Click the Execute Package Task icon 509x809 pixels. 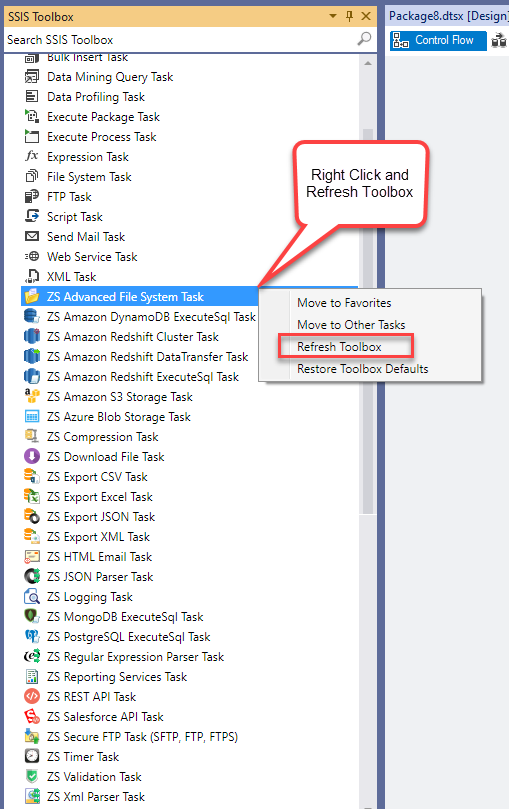(x=32, y=117)
